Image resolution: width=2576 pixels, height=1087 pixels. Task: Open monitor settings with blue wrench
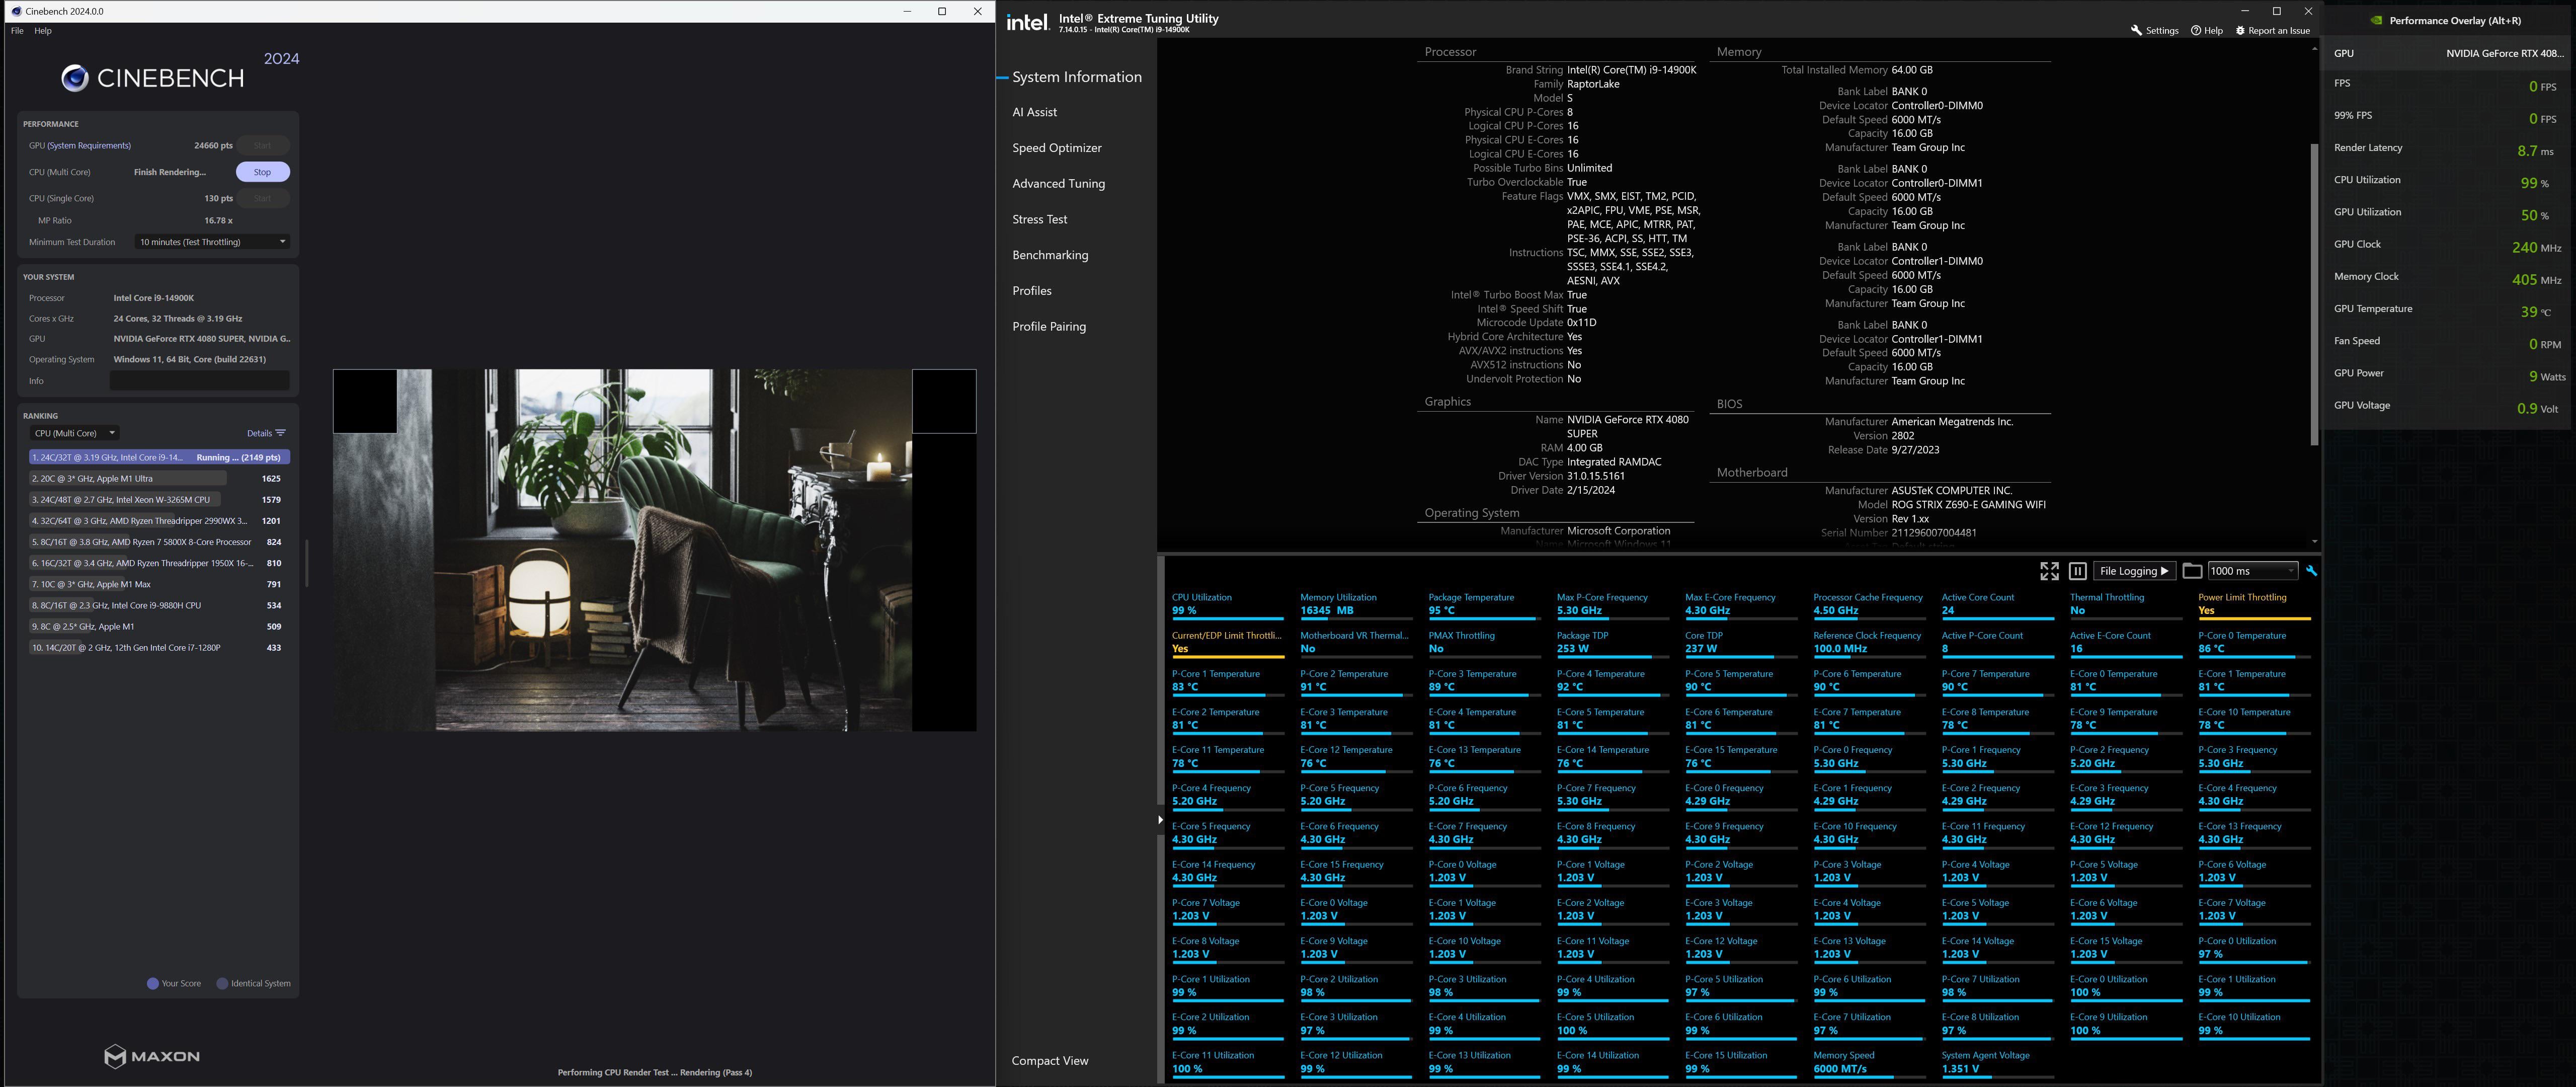click(x=2311, y=571)
